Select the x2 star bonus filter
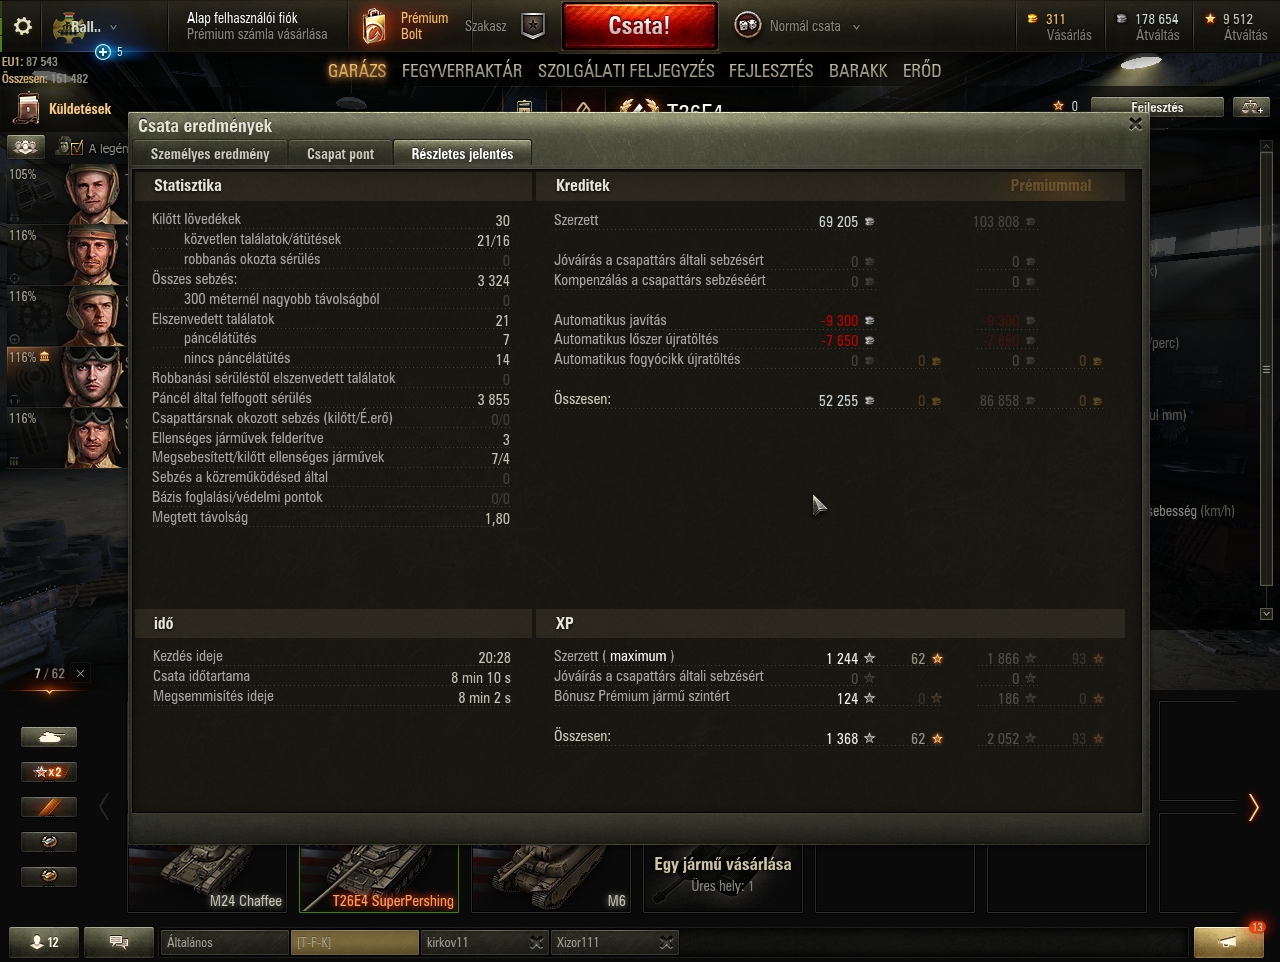 (x=49, y=772)
